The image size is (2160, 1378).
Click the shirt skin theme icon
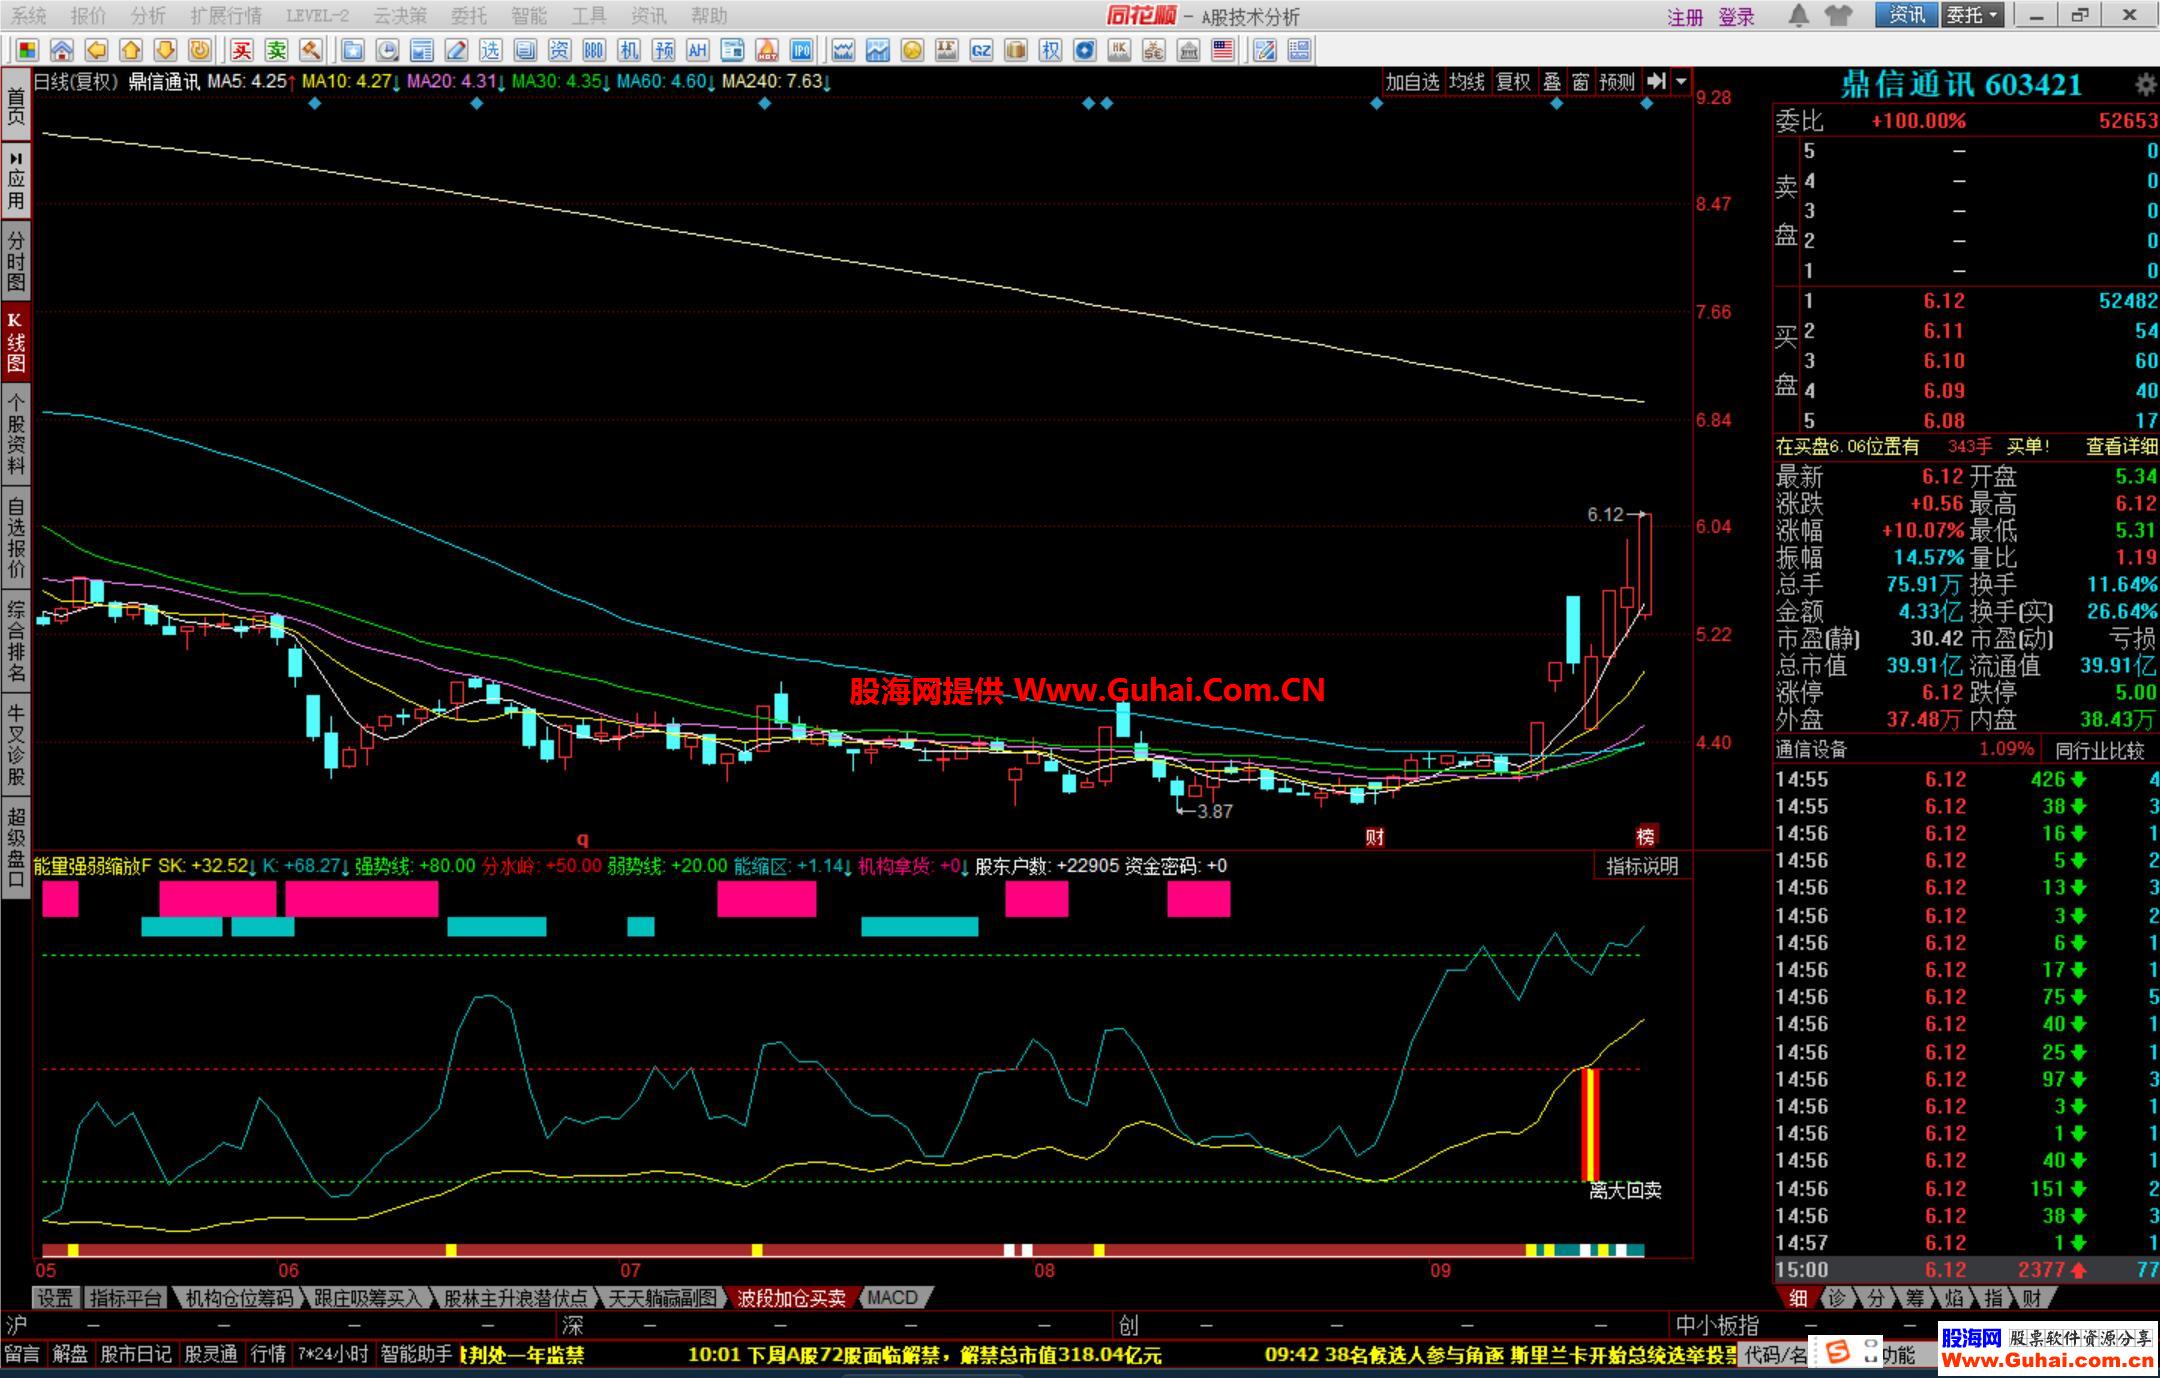pyautogui.click(x=1838, y=15)
